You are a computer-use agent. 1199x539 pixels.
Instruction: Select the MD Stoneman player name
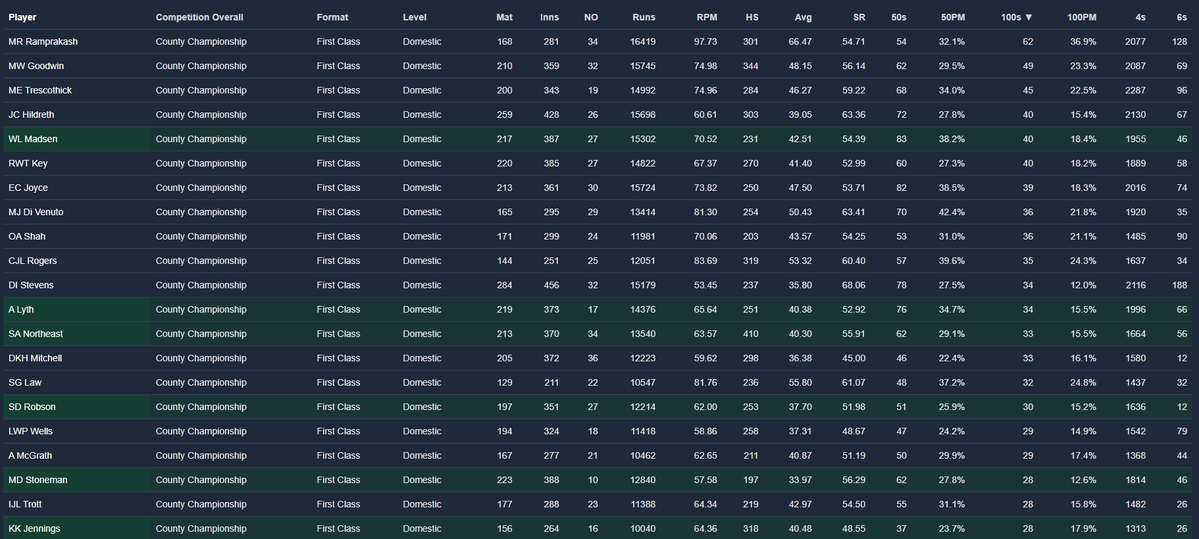tap(37, 480)
